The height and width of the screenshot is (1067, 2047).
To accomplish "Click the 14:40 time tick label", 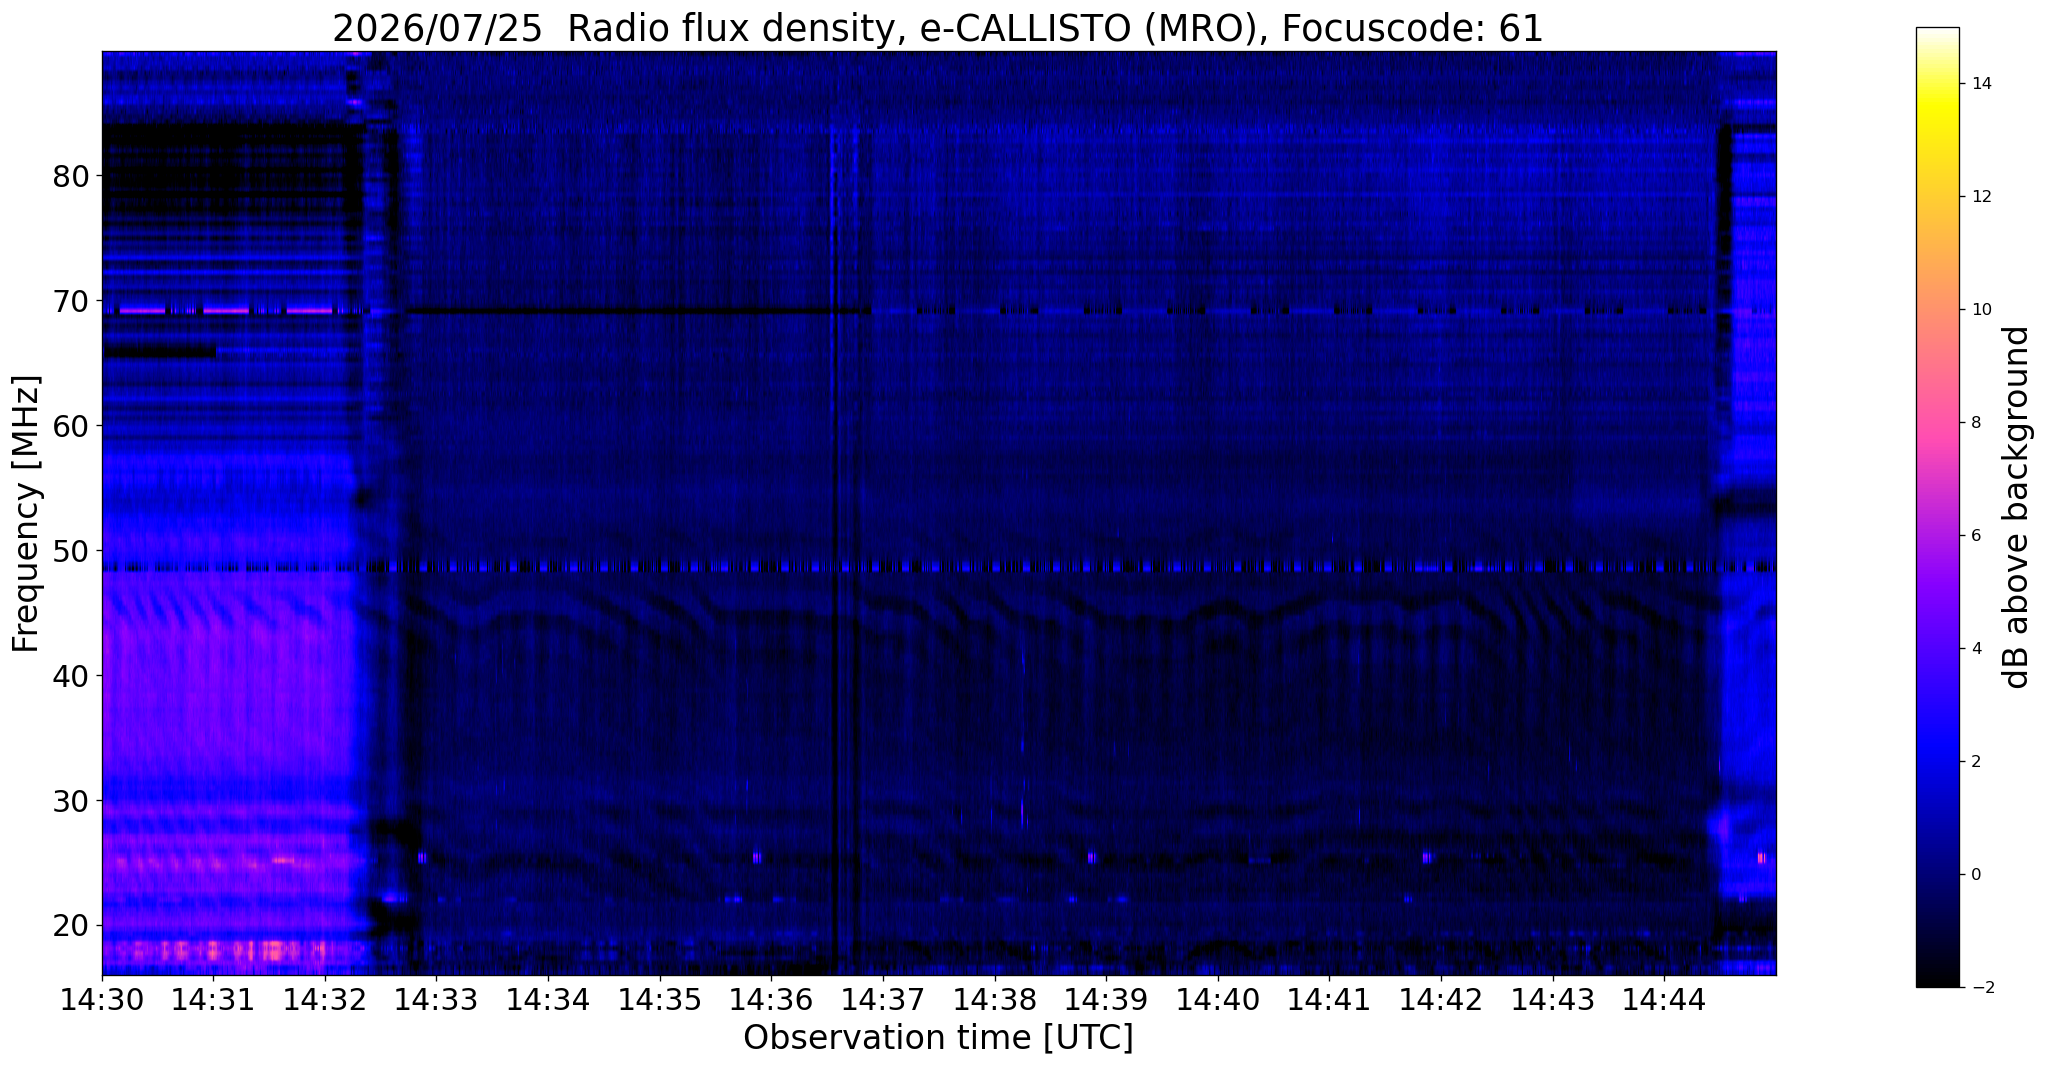I will (x=1218, y=998).
